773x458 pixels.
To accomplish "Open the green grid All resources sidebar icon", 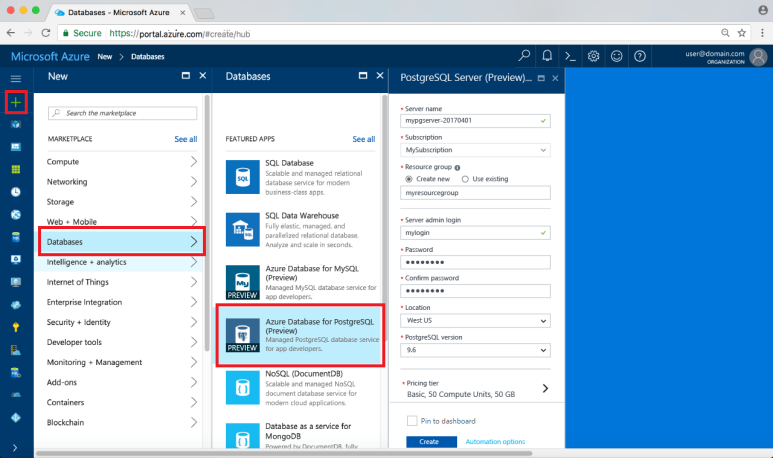I will coord(16,170).
